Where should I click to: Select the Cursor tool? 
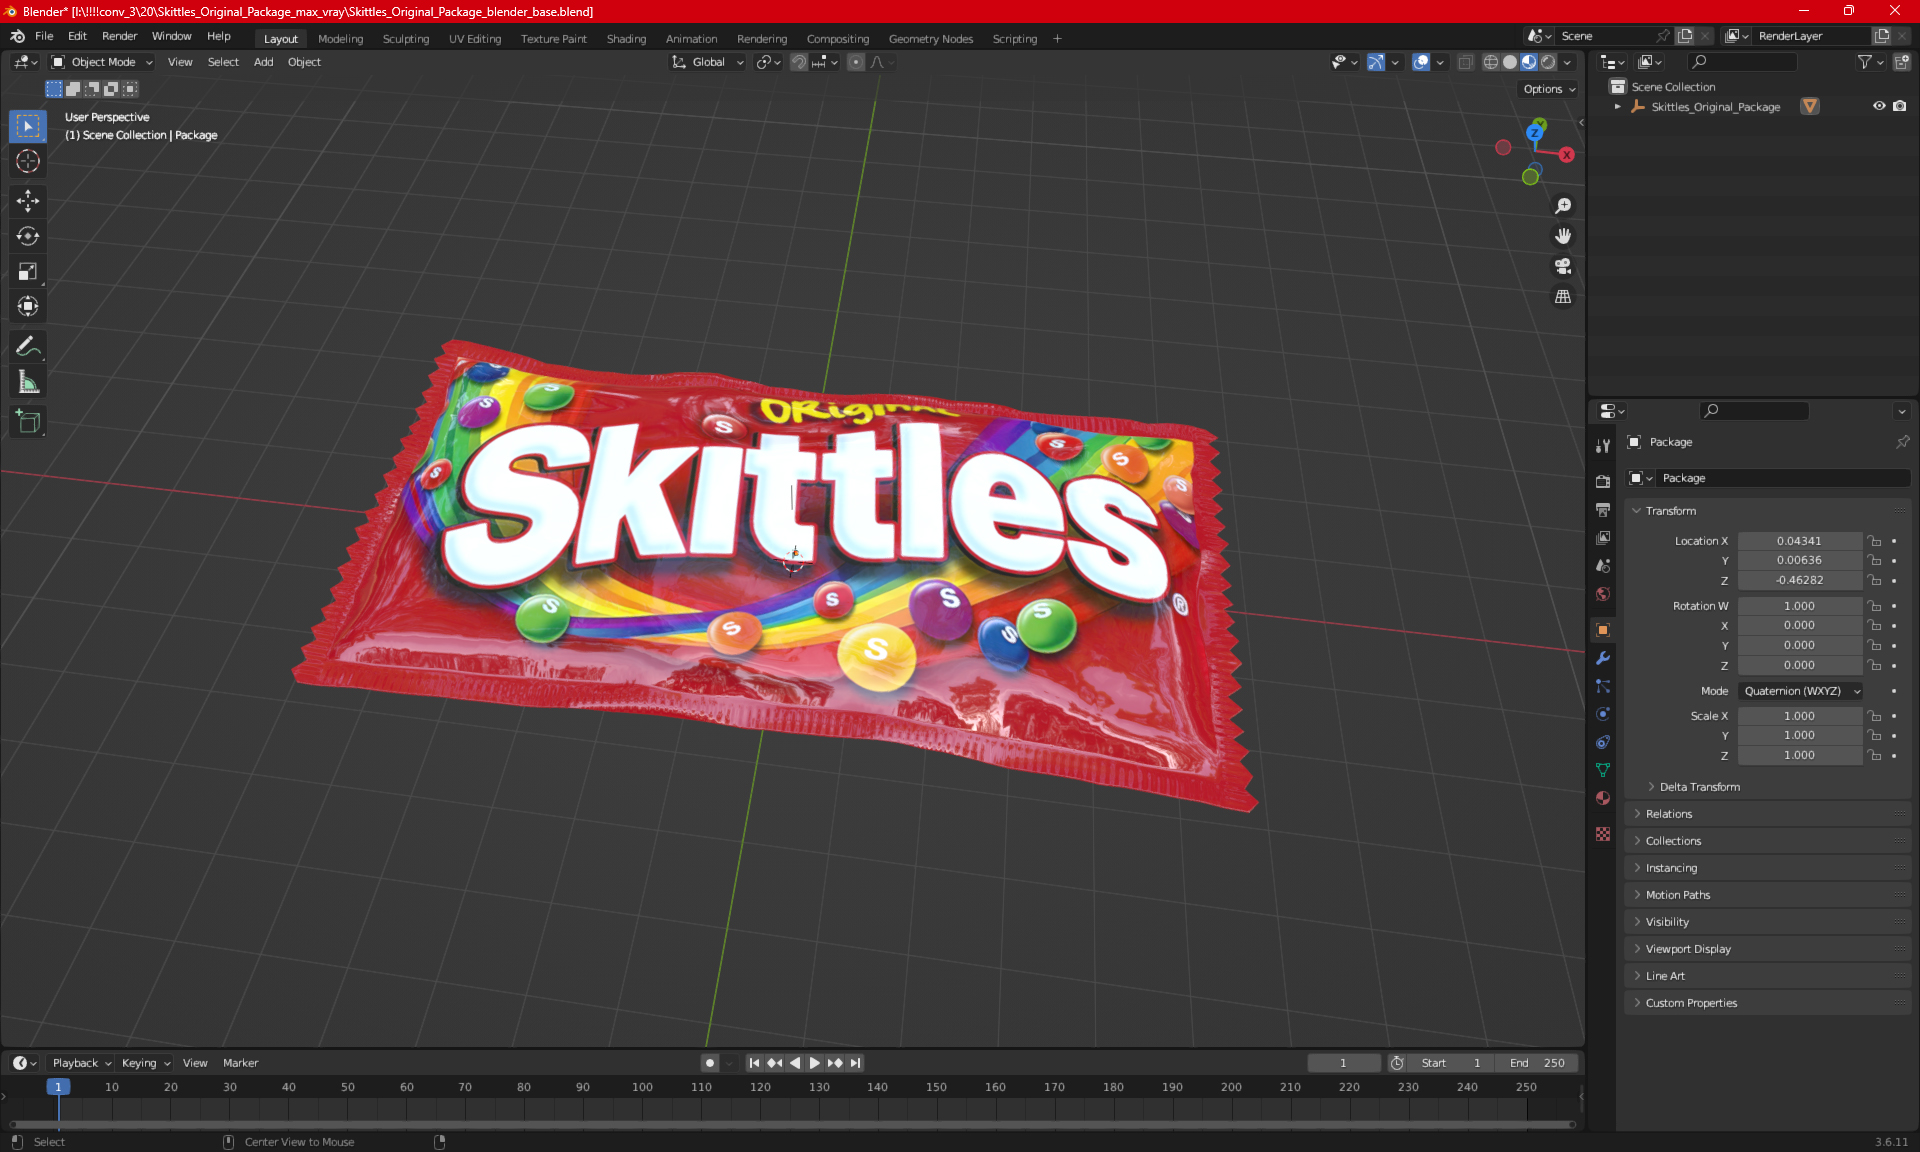click(28, 161)
